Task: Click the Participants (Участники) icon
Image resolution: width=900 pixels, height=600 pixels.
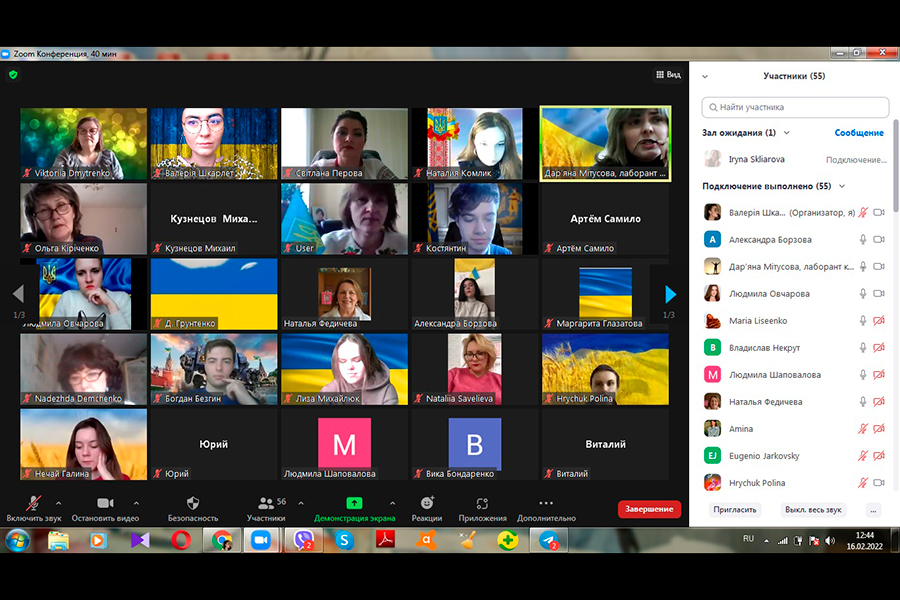Action: [x=266, y=503]
